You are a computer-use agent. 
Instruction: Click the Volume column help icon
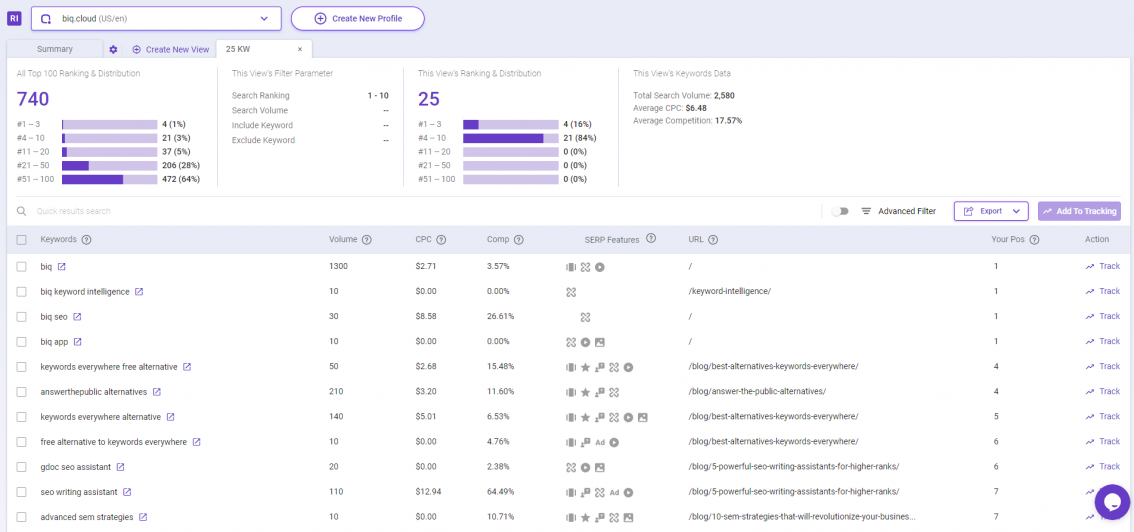click(367, 239)
